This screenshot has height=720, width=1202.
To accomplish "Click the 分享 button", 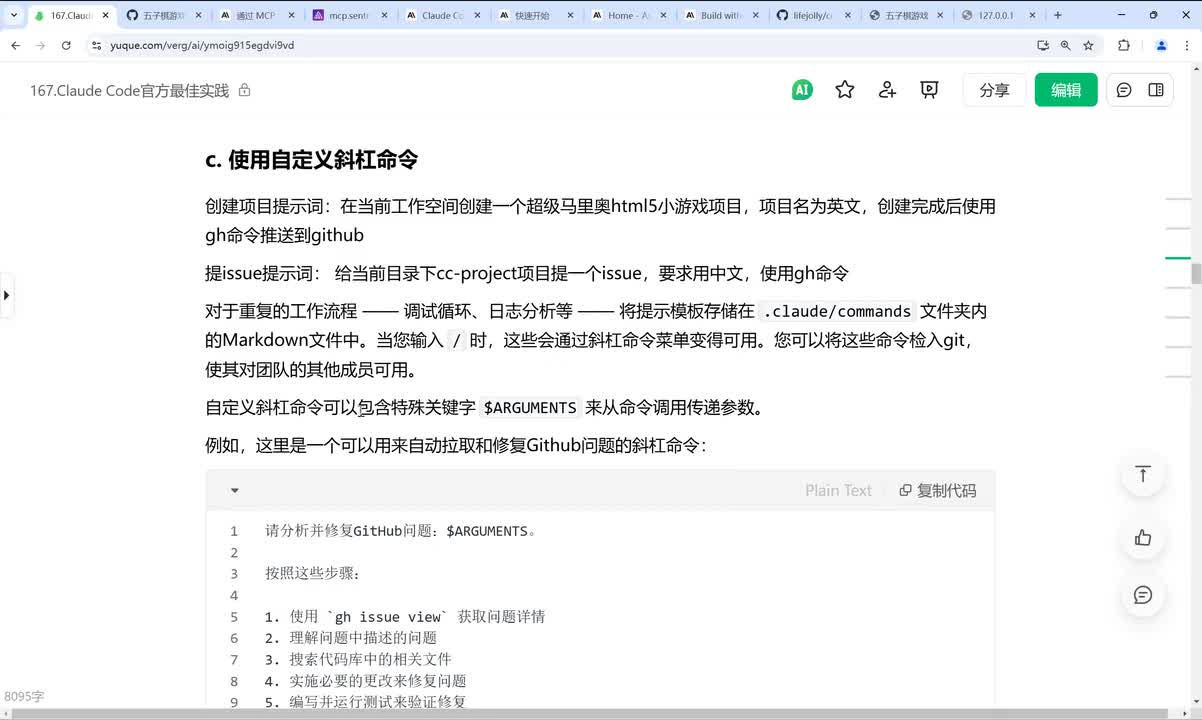I will point(994,90).
